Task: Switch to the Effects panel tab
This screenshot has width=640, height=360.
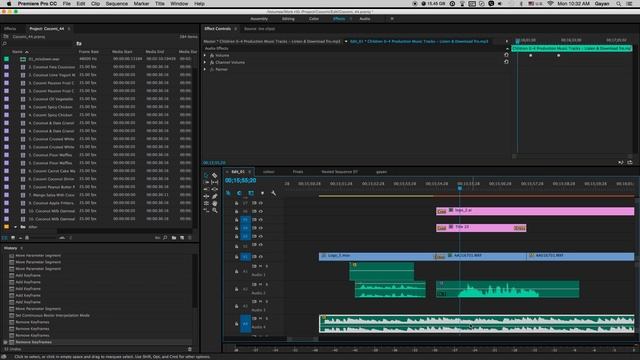Action: pos(10,29)
